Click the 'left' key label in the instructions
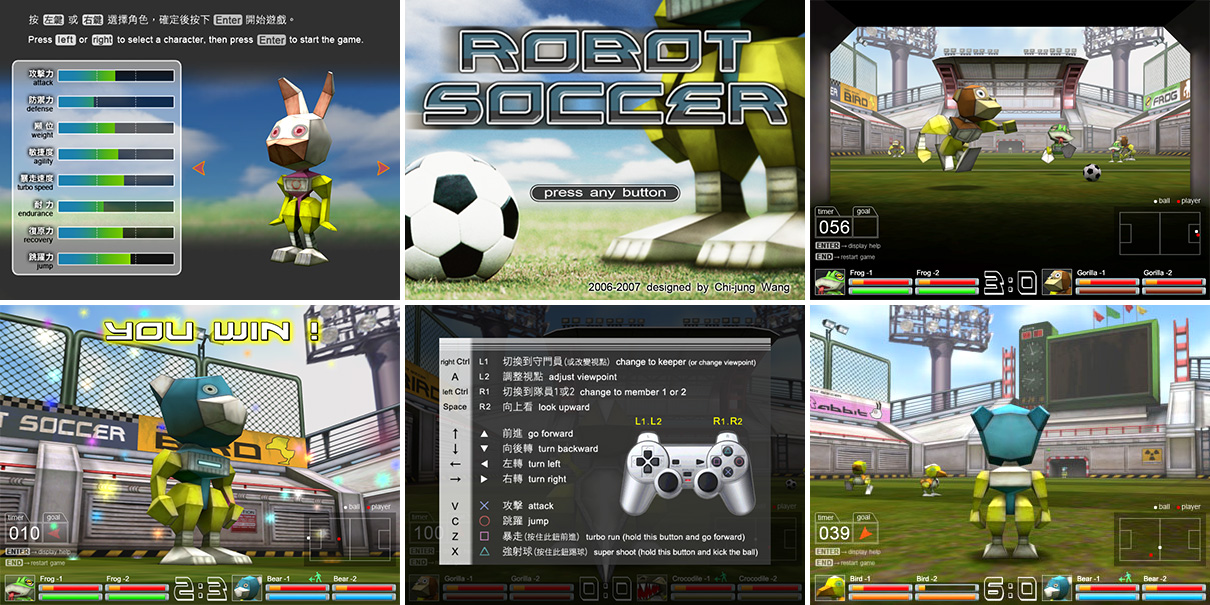 click(x=65, y=40)
